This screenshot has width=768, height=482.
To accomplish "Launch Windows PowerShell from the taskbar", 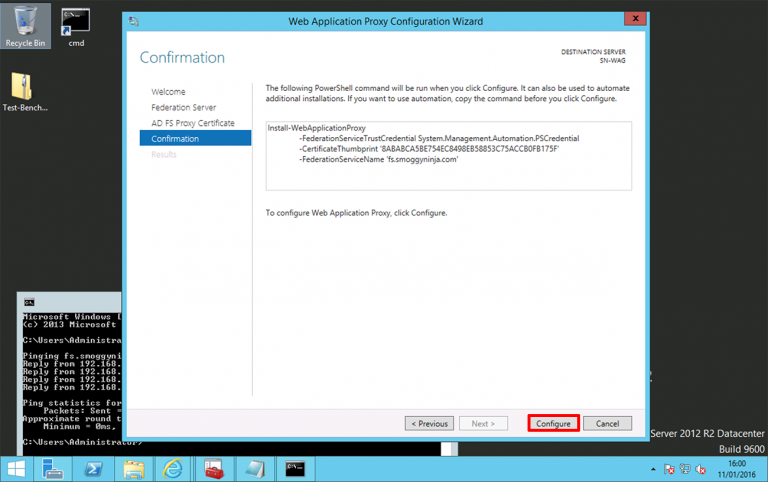I will [93, 469].
